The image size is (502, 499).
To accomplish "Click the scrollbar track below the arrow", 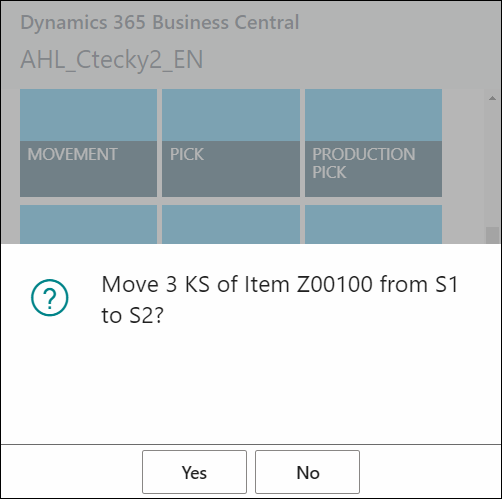I will (x=492, y=165).
